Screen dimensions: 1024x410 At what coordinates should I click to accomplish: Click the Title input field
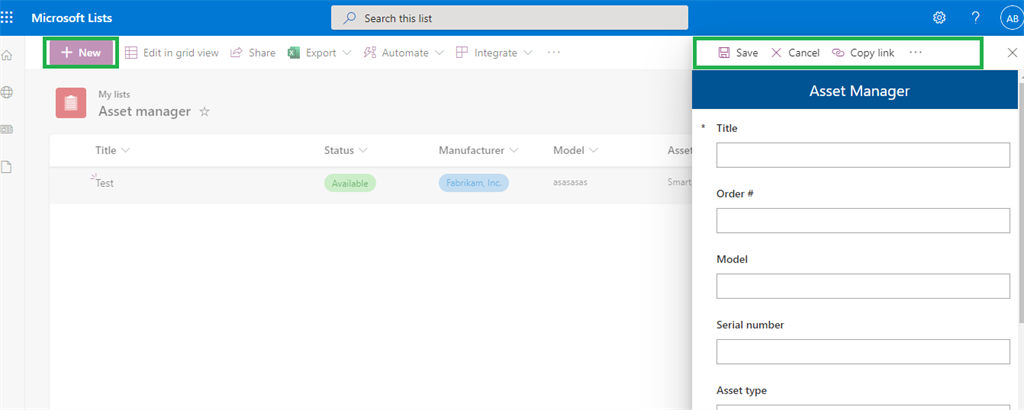tap(863, 155)
